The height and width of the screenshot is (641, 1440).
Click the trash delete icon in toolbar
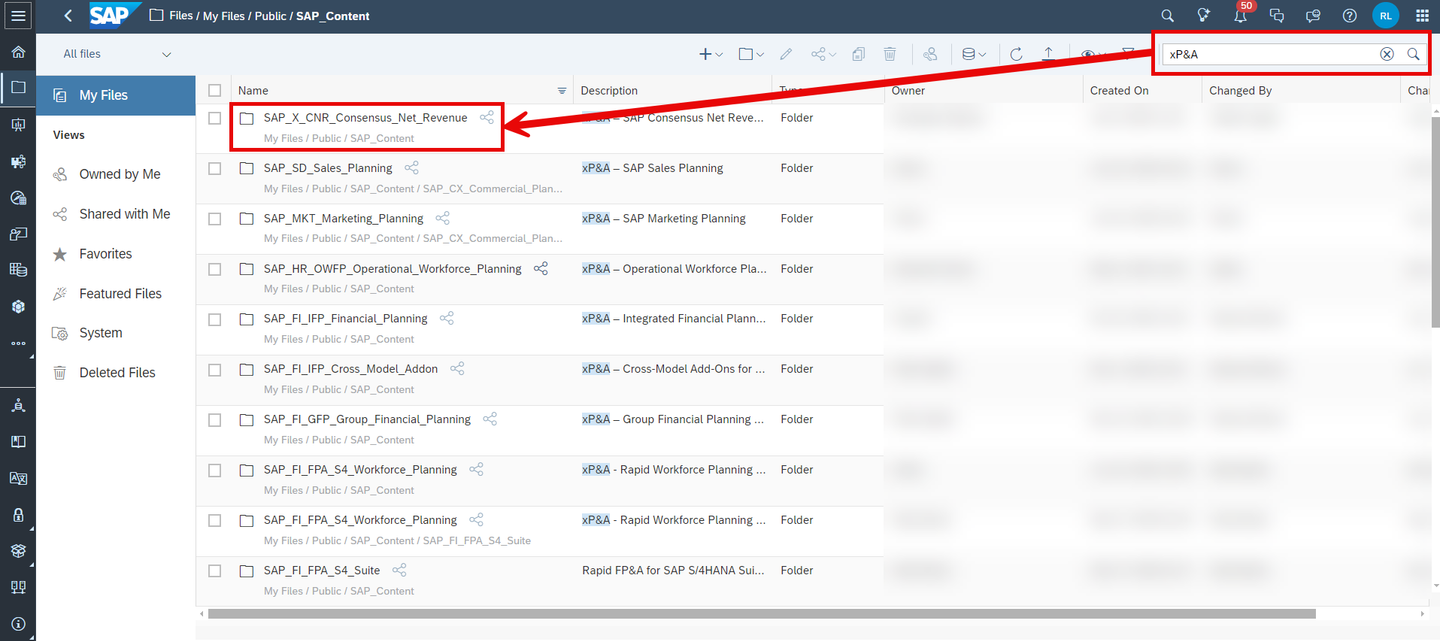point(890,54)
